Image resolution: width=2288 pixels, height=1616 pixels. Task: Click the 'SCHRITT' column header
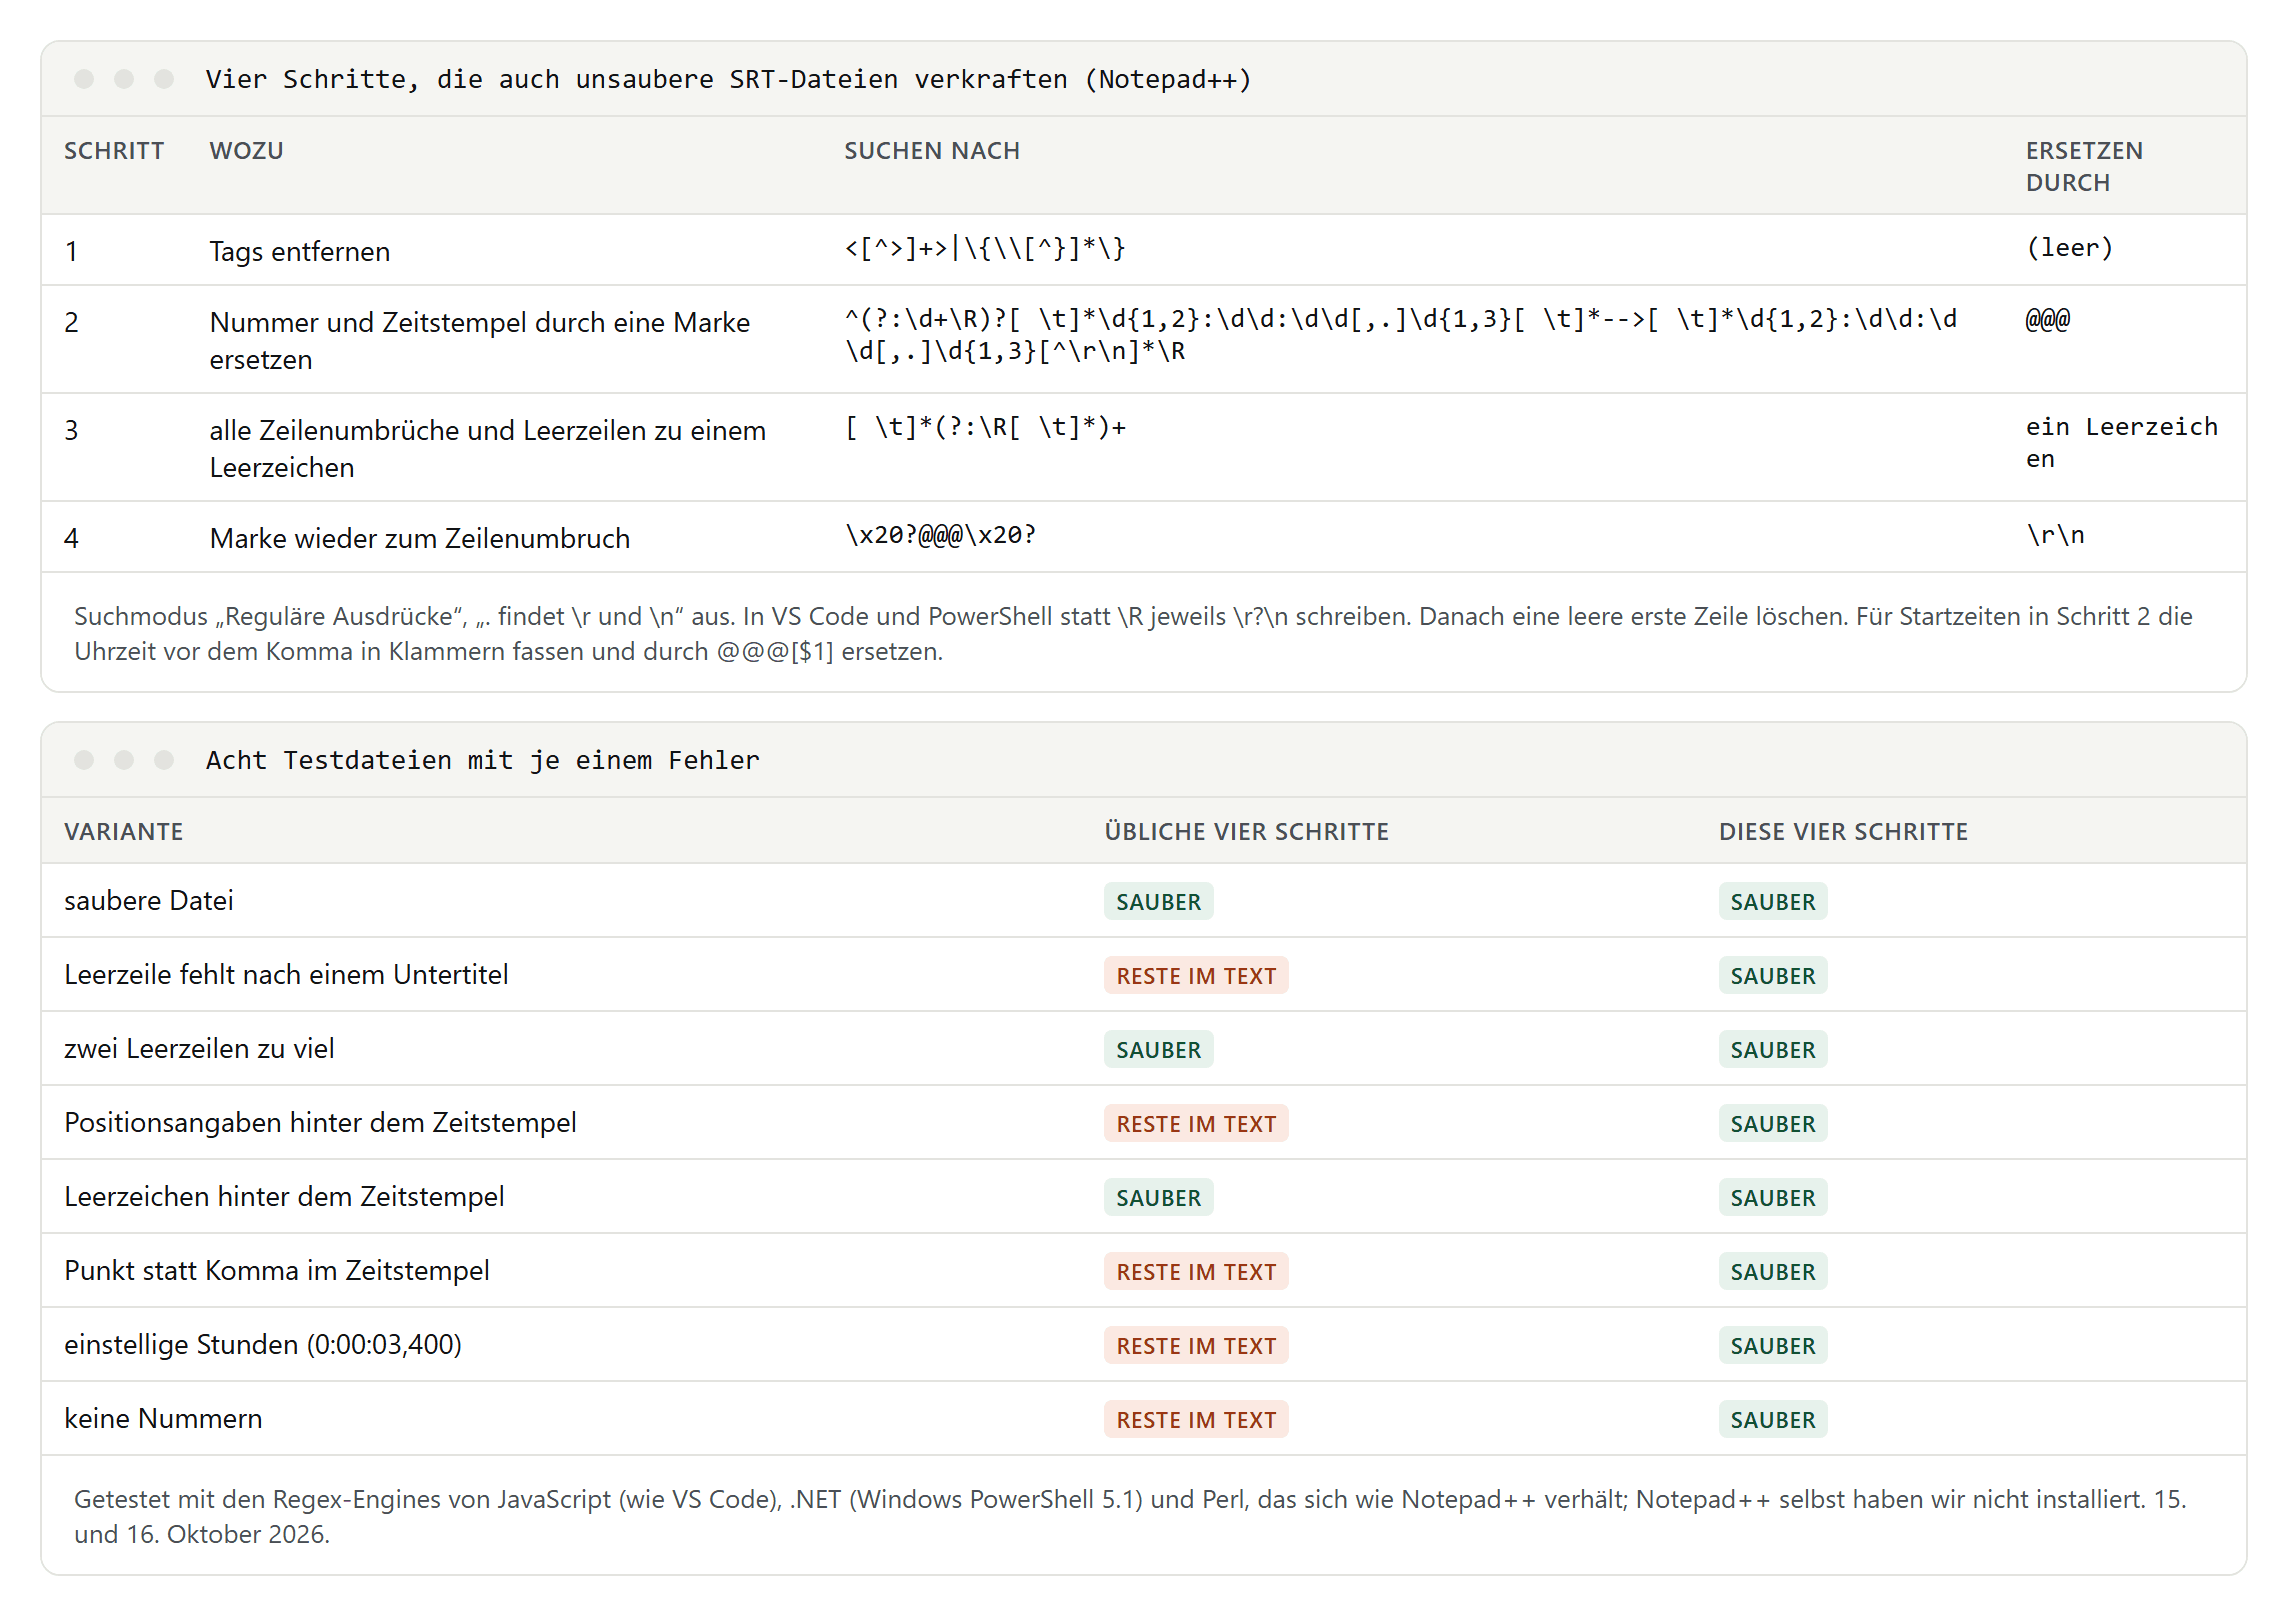coord(114,151)
